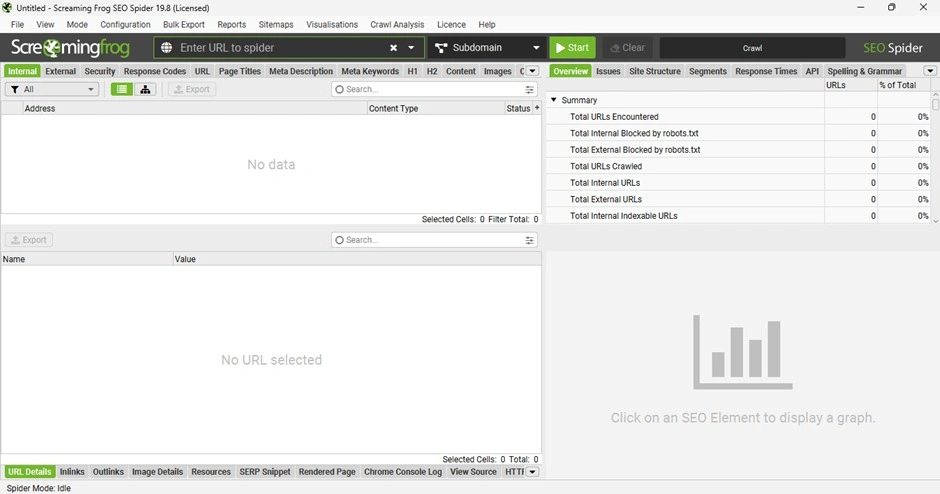Select the Meta Description tab
This screenshot has height=494, width=940.
301,71
